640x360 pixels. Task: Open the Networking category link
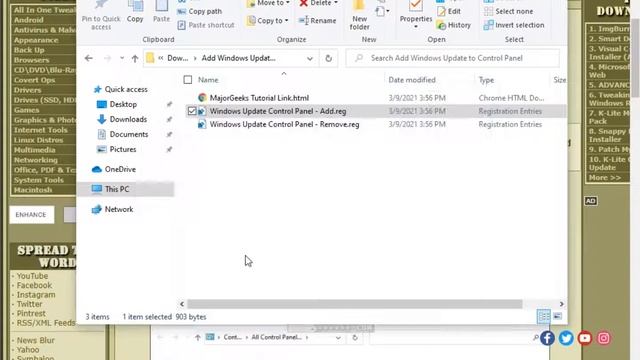(x=36, y=160)
